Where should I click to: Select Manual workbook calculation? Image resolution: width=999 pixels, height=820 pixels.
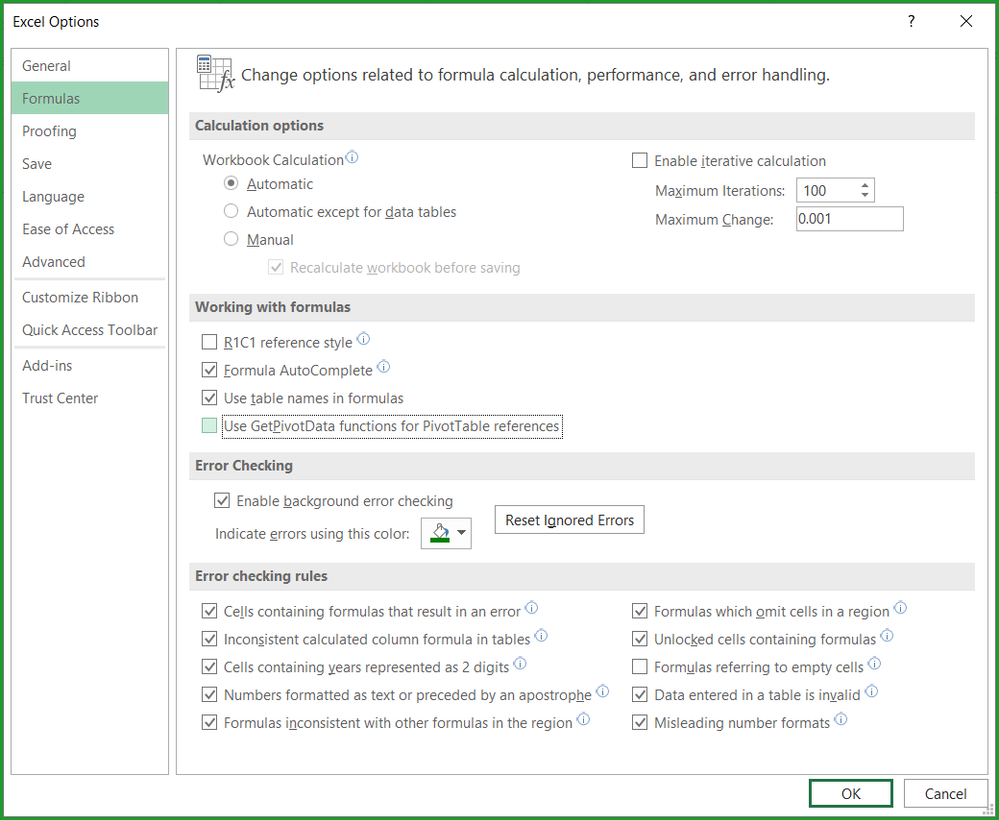pos(231,239)
